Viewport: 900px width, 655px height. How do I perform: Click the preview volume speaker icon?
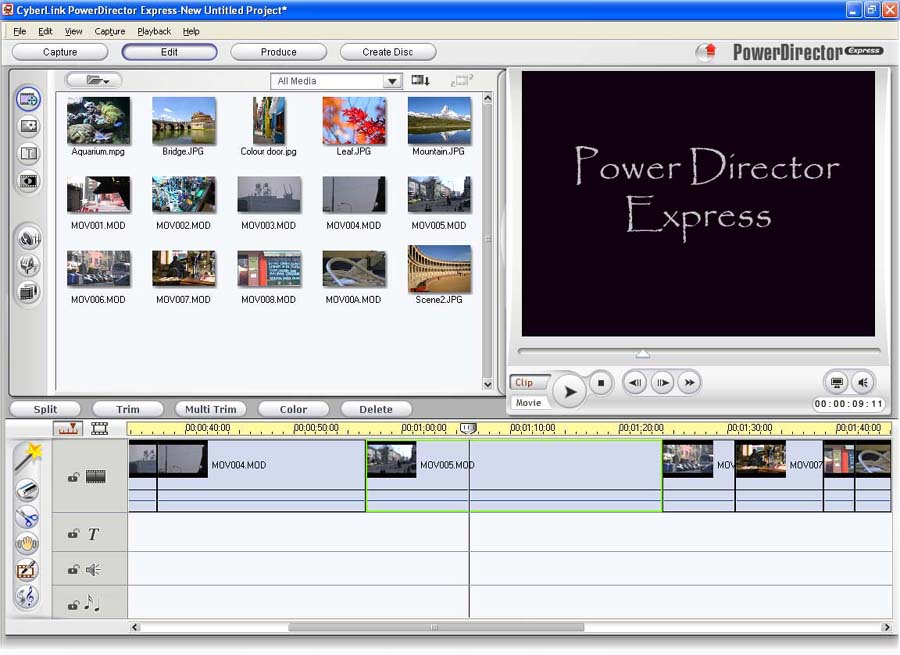point(862,382)
